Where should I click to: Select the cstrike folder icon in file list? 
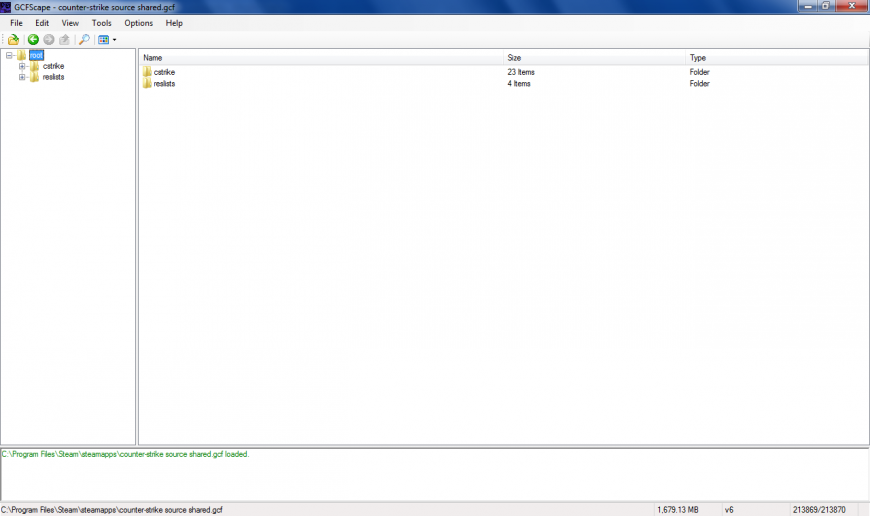[147, 72]
